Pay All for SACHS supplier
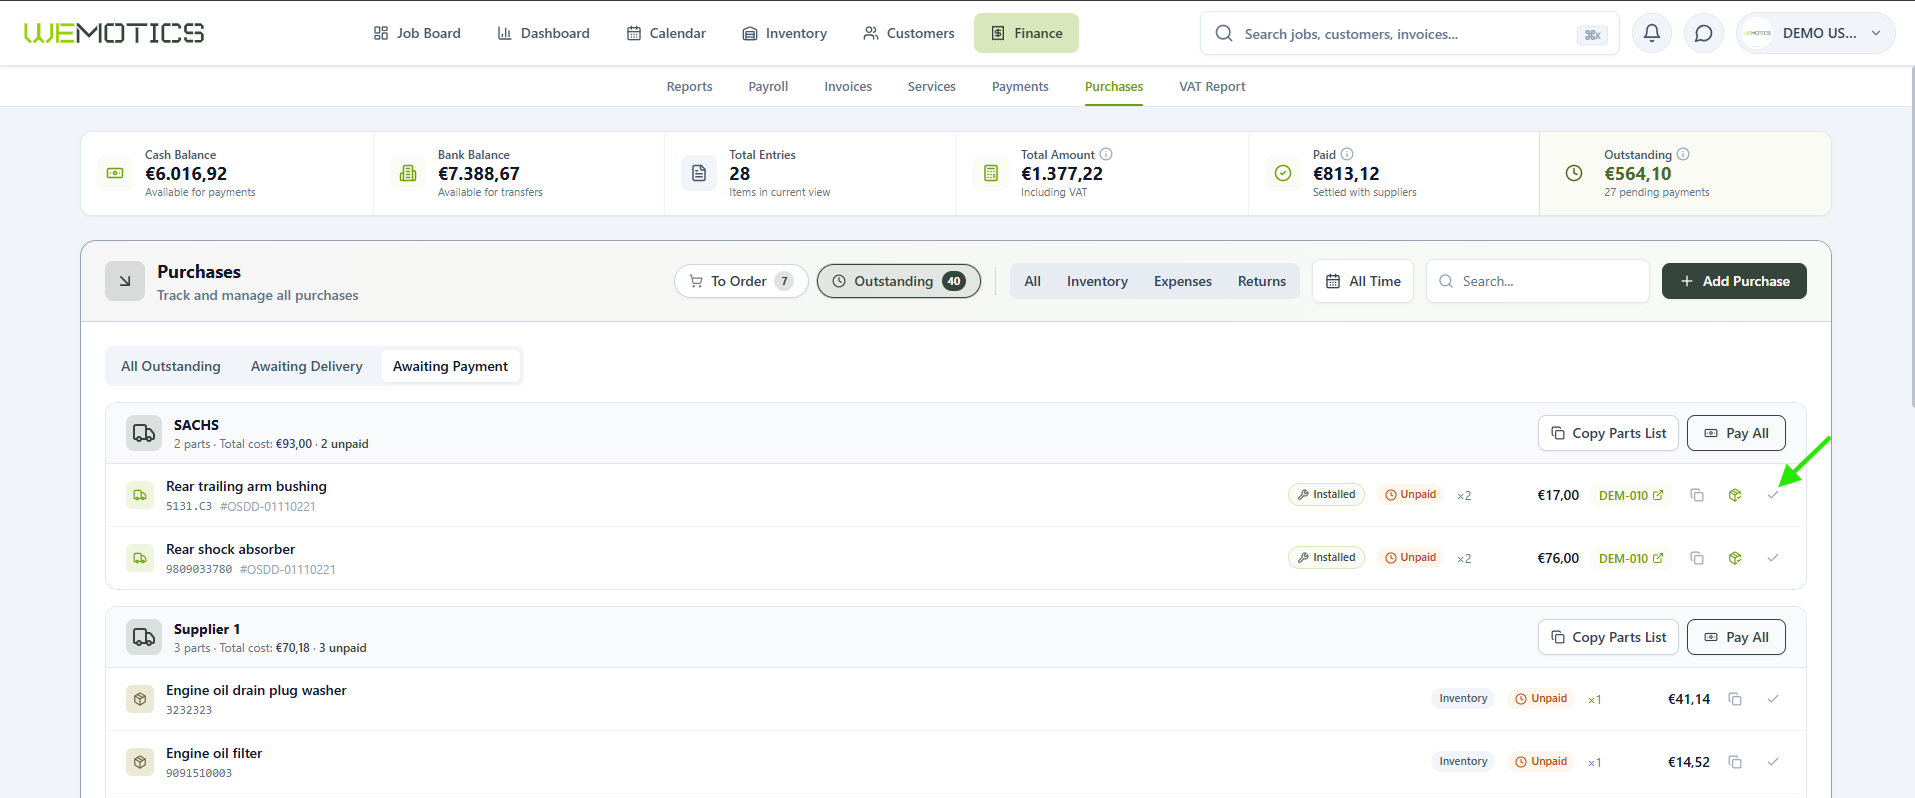 1736,433
